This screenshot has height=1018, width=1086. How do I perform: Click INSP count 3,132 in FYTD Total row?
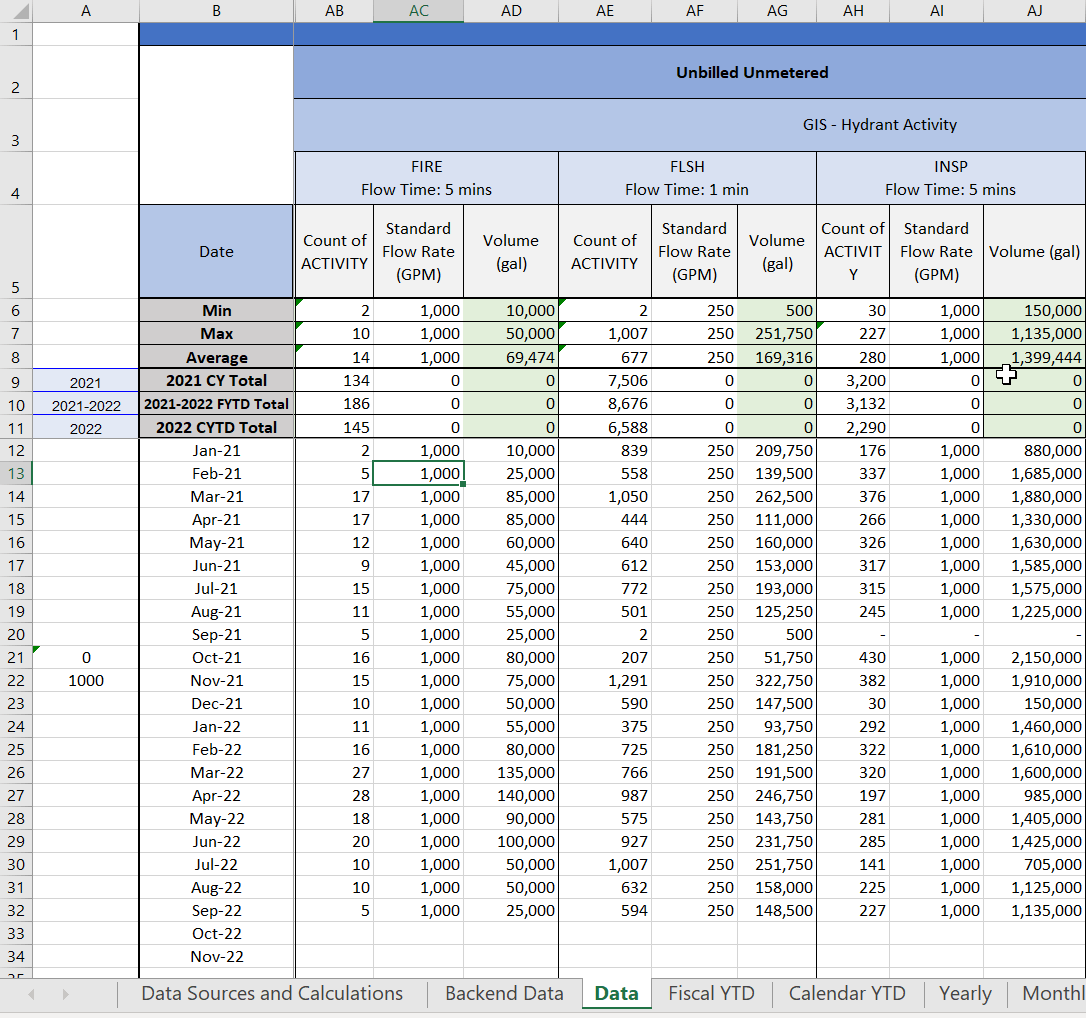click(x=853, y=404)
